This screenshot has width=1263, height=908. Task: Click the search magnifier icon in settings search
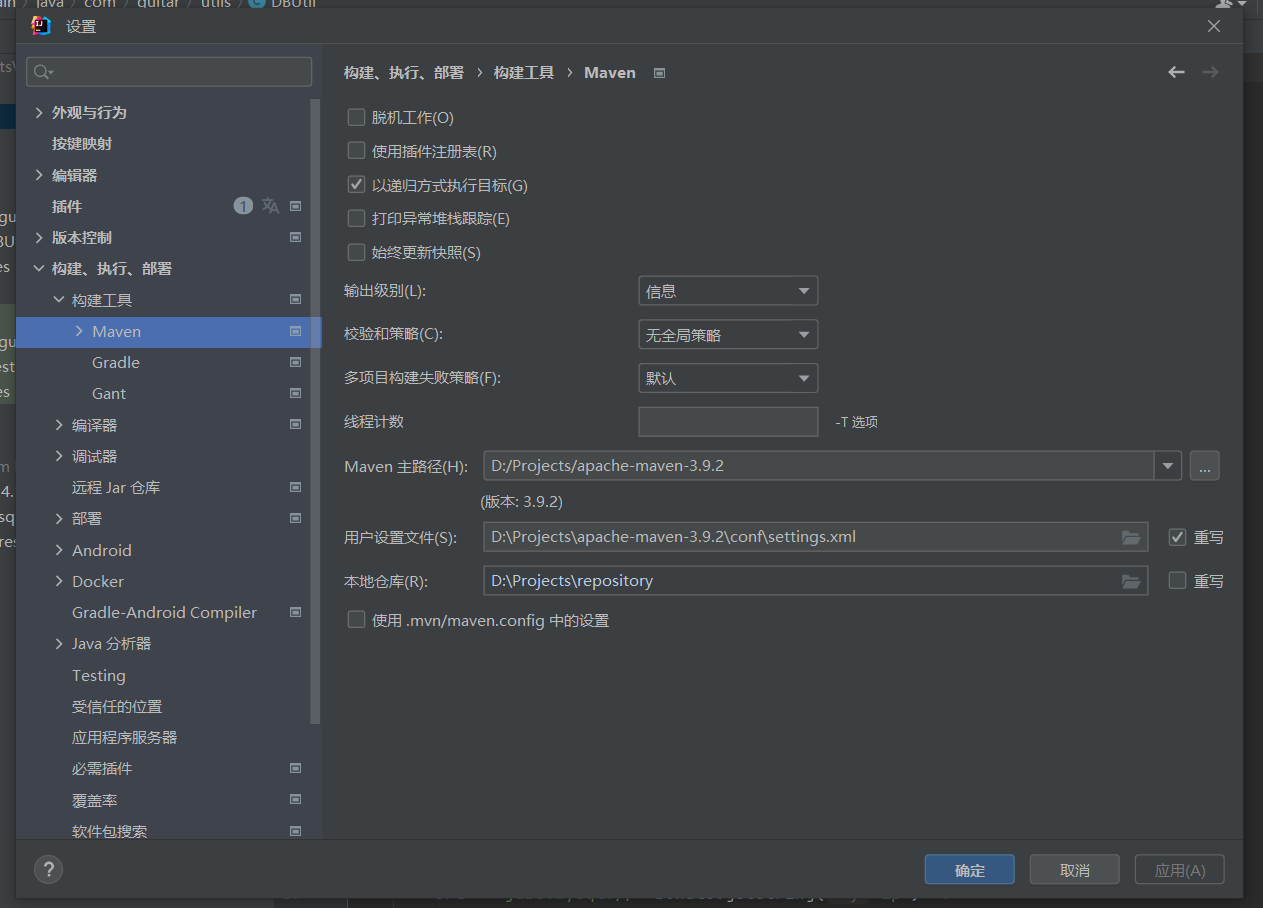42,72
